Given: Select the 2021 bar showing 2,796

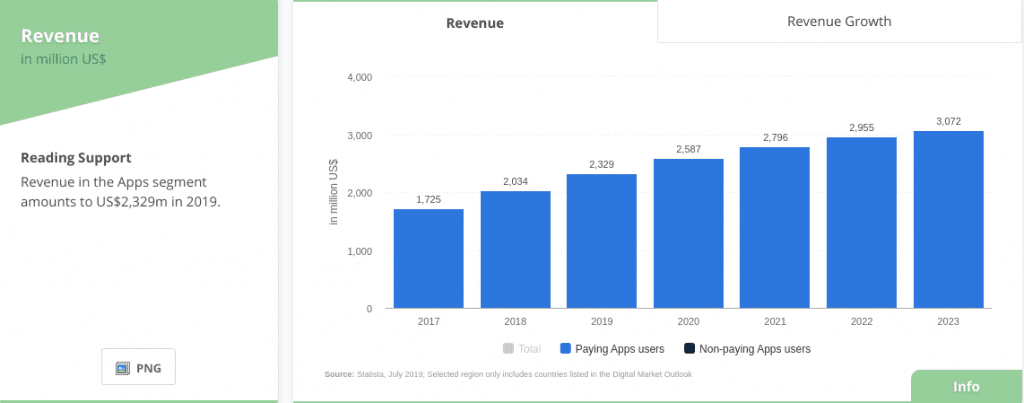Looking at the screenshot, I should tap(774, 227).
